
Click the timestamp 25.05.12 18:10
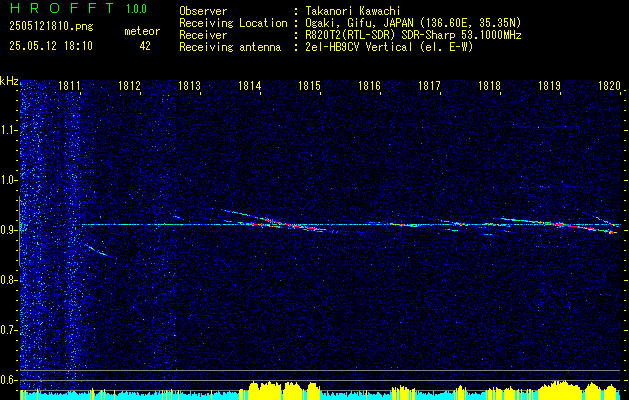tap(51, 46)
